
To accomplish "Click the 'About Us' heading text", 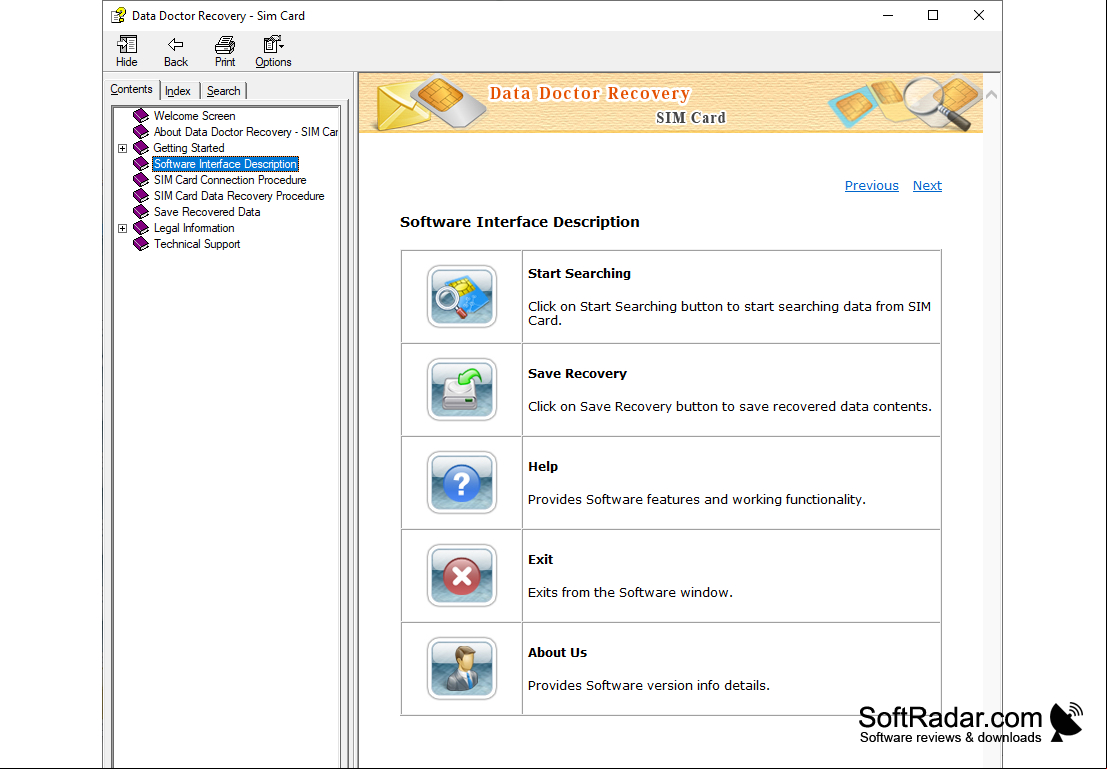I will click(x=558, y=652).
